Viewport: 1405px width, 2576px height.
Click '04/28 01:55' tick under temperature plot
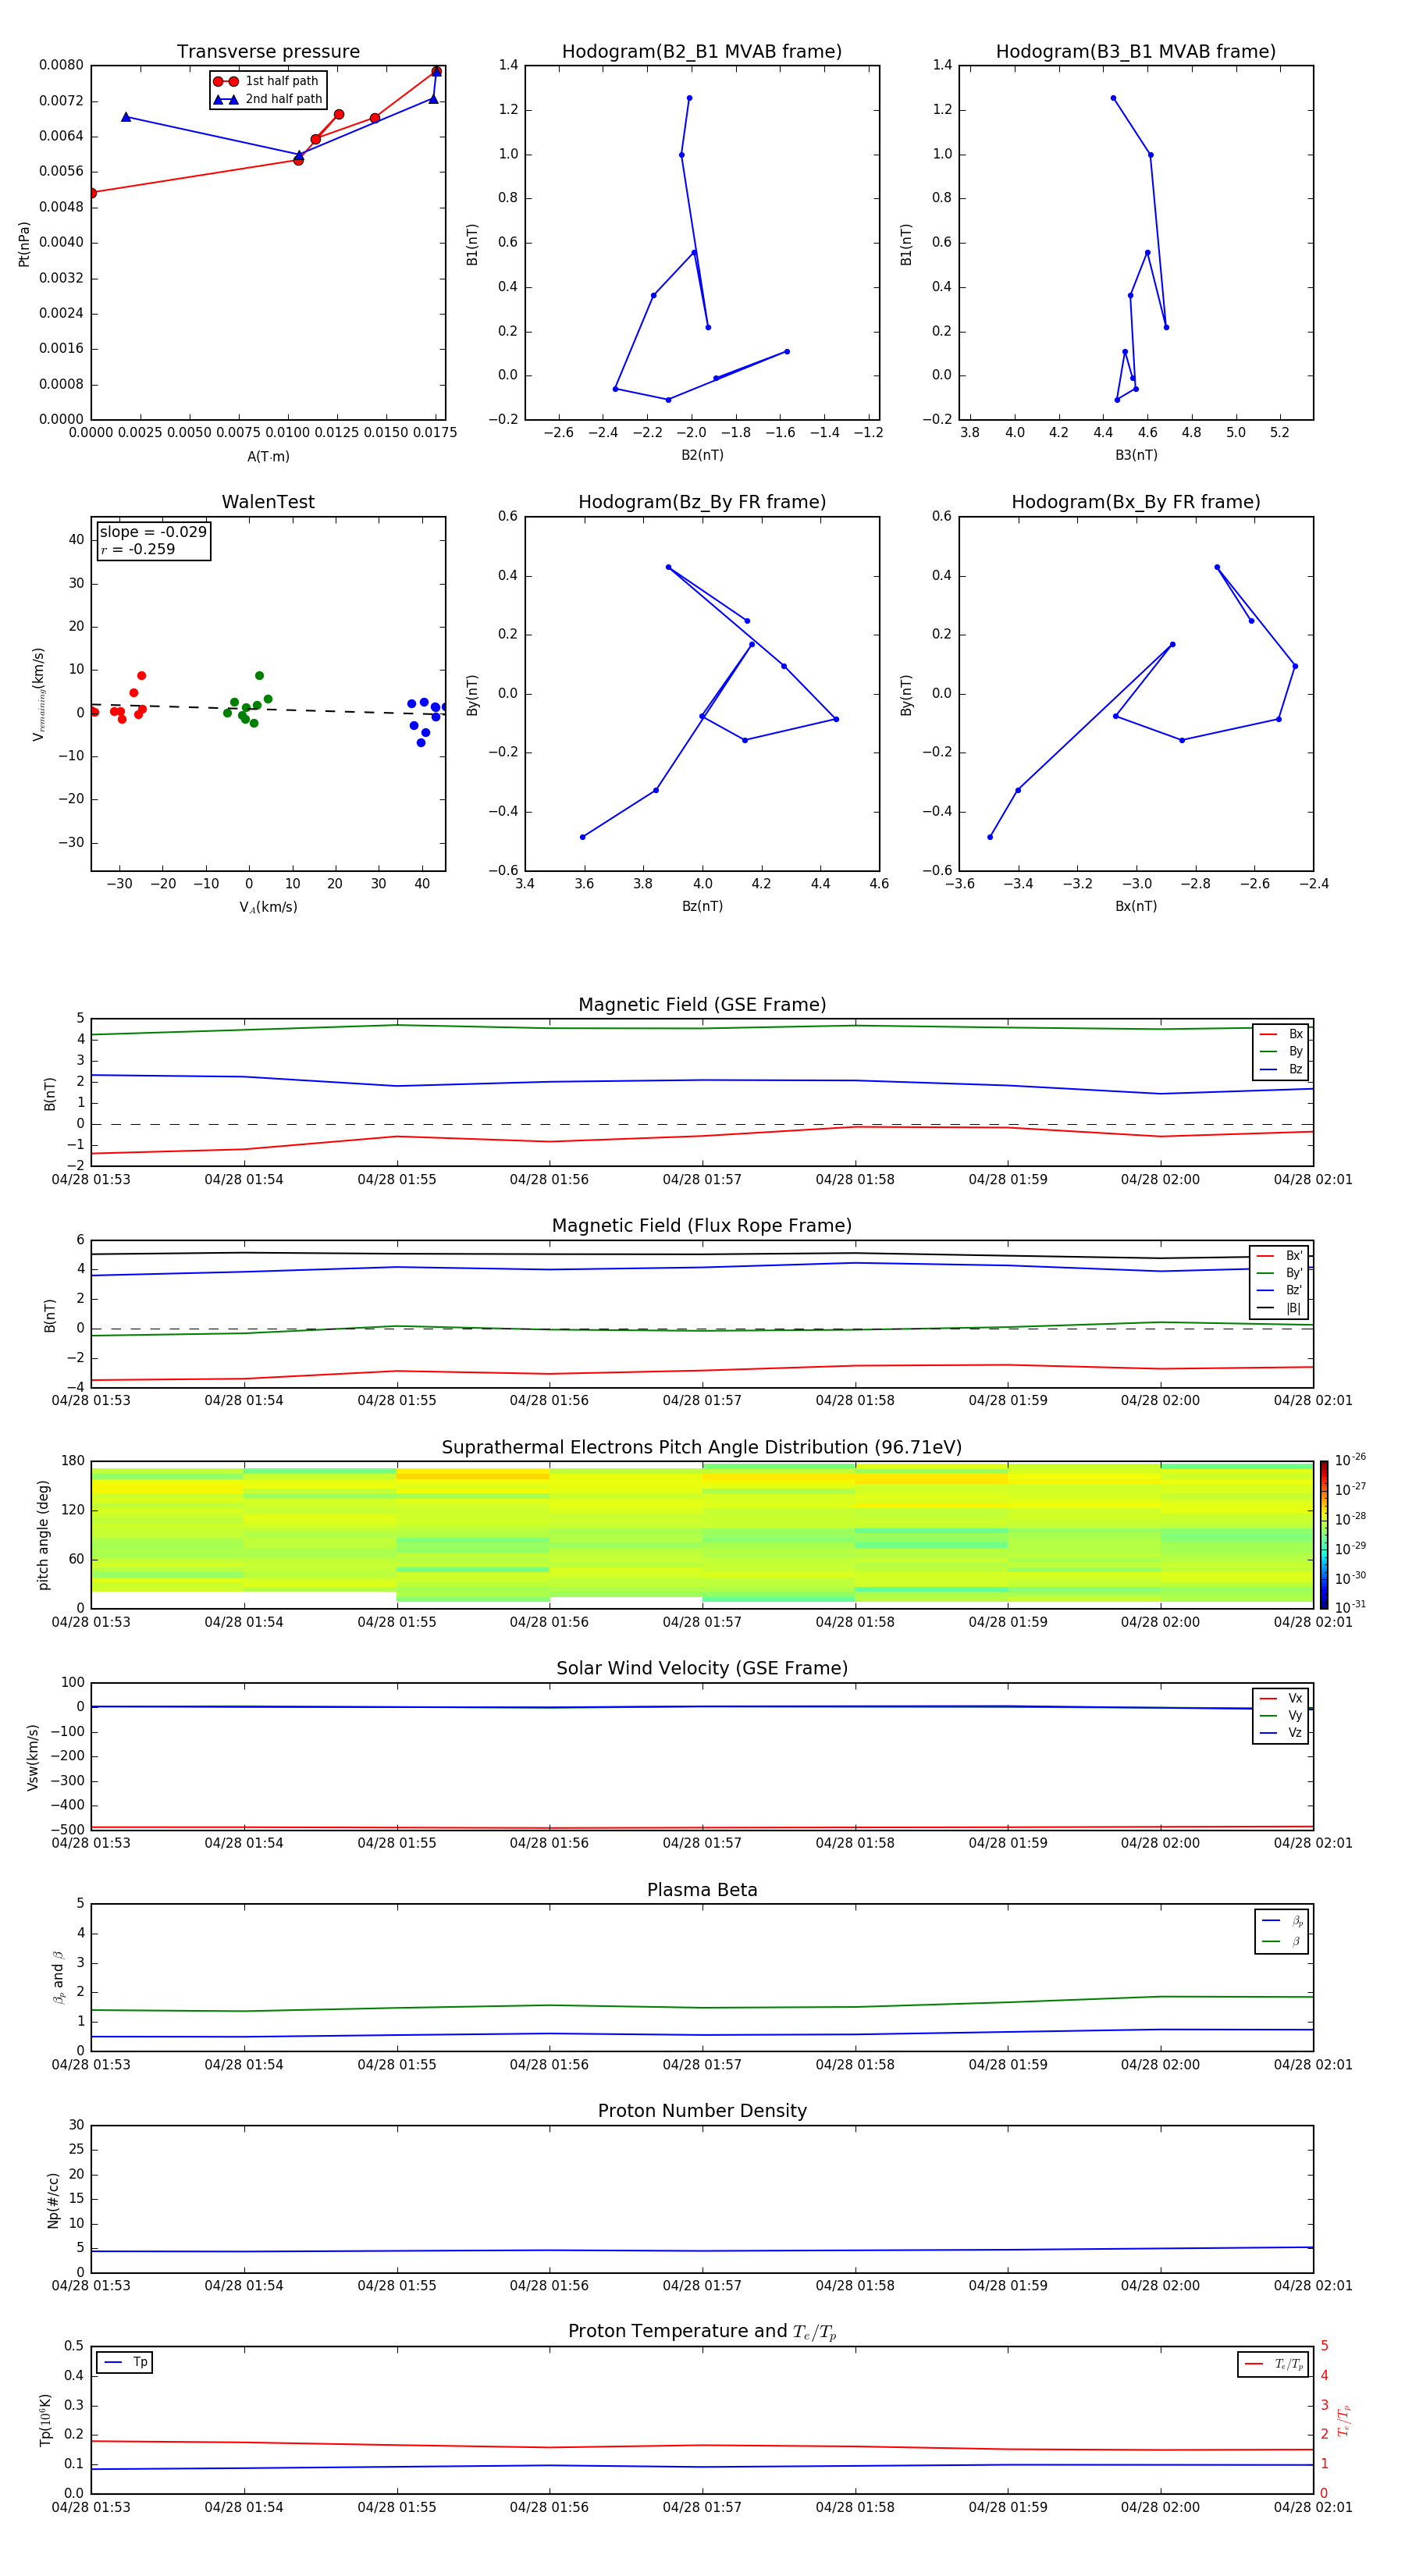point(397,2507)
